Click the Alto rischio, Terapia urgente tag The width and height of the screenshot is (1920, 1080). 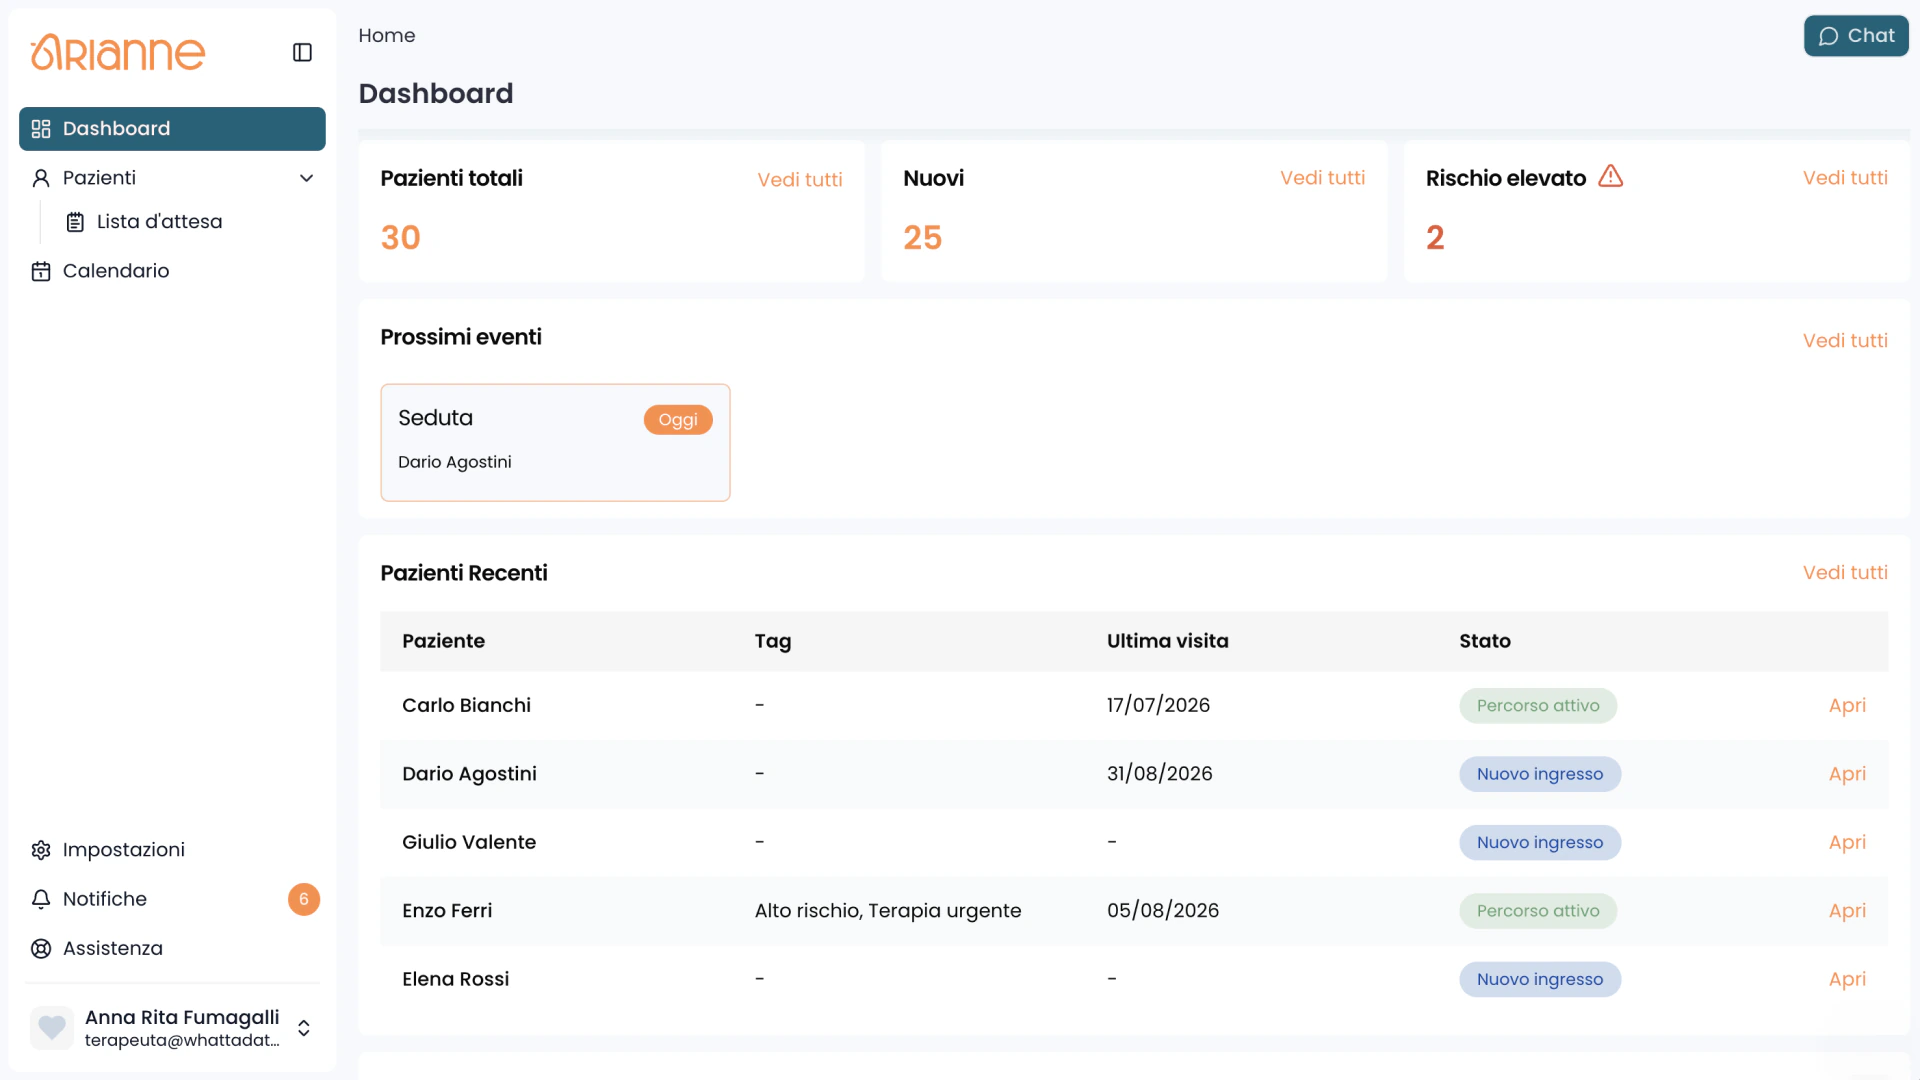[888, 911]
